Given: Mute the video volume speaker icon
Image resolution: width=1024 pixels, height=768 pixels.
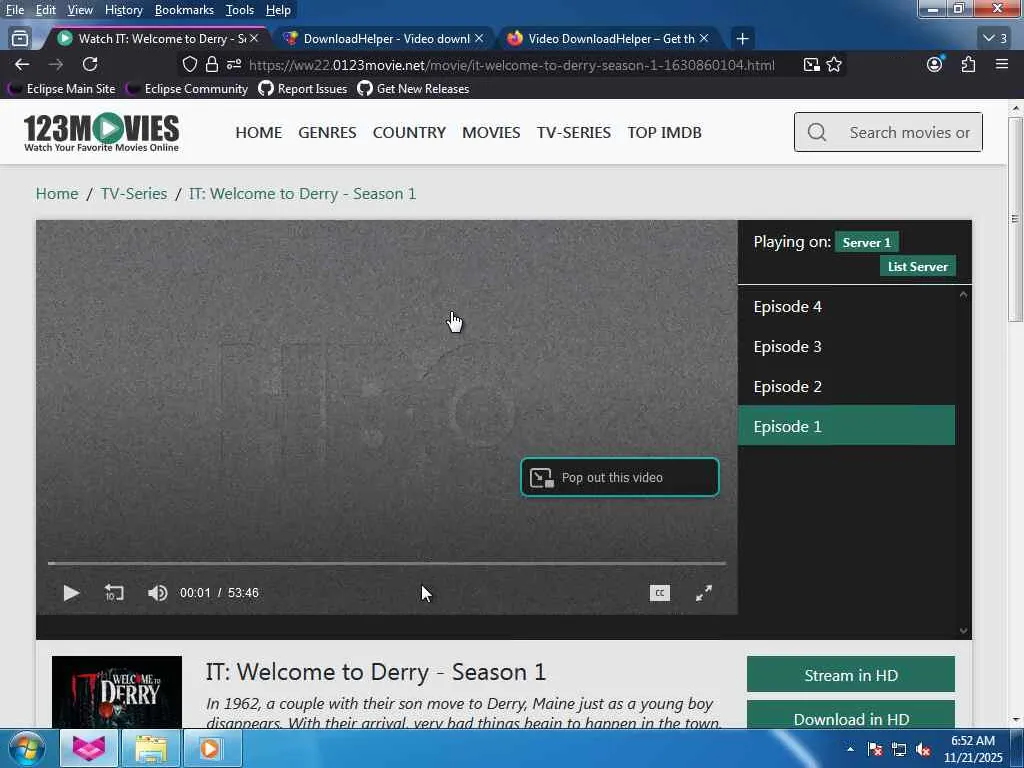Looking at the screenshot, I should click(157, 593).
